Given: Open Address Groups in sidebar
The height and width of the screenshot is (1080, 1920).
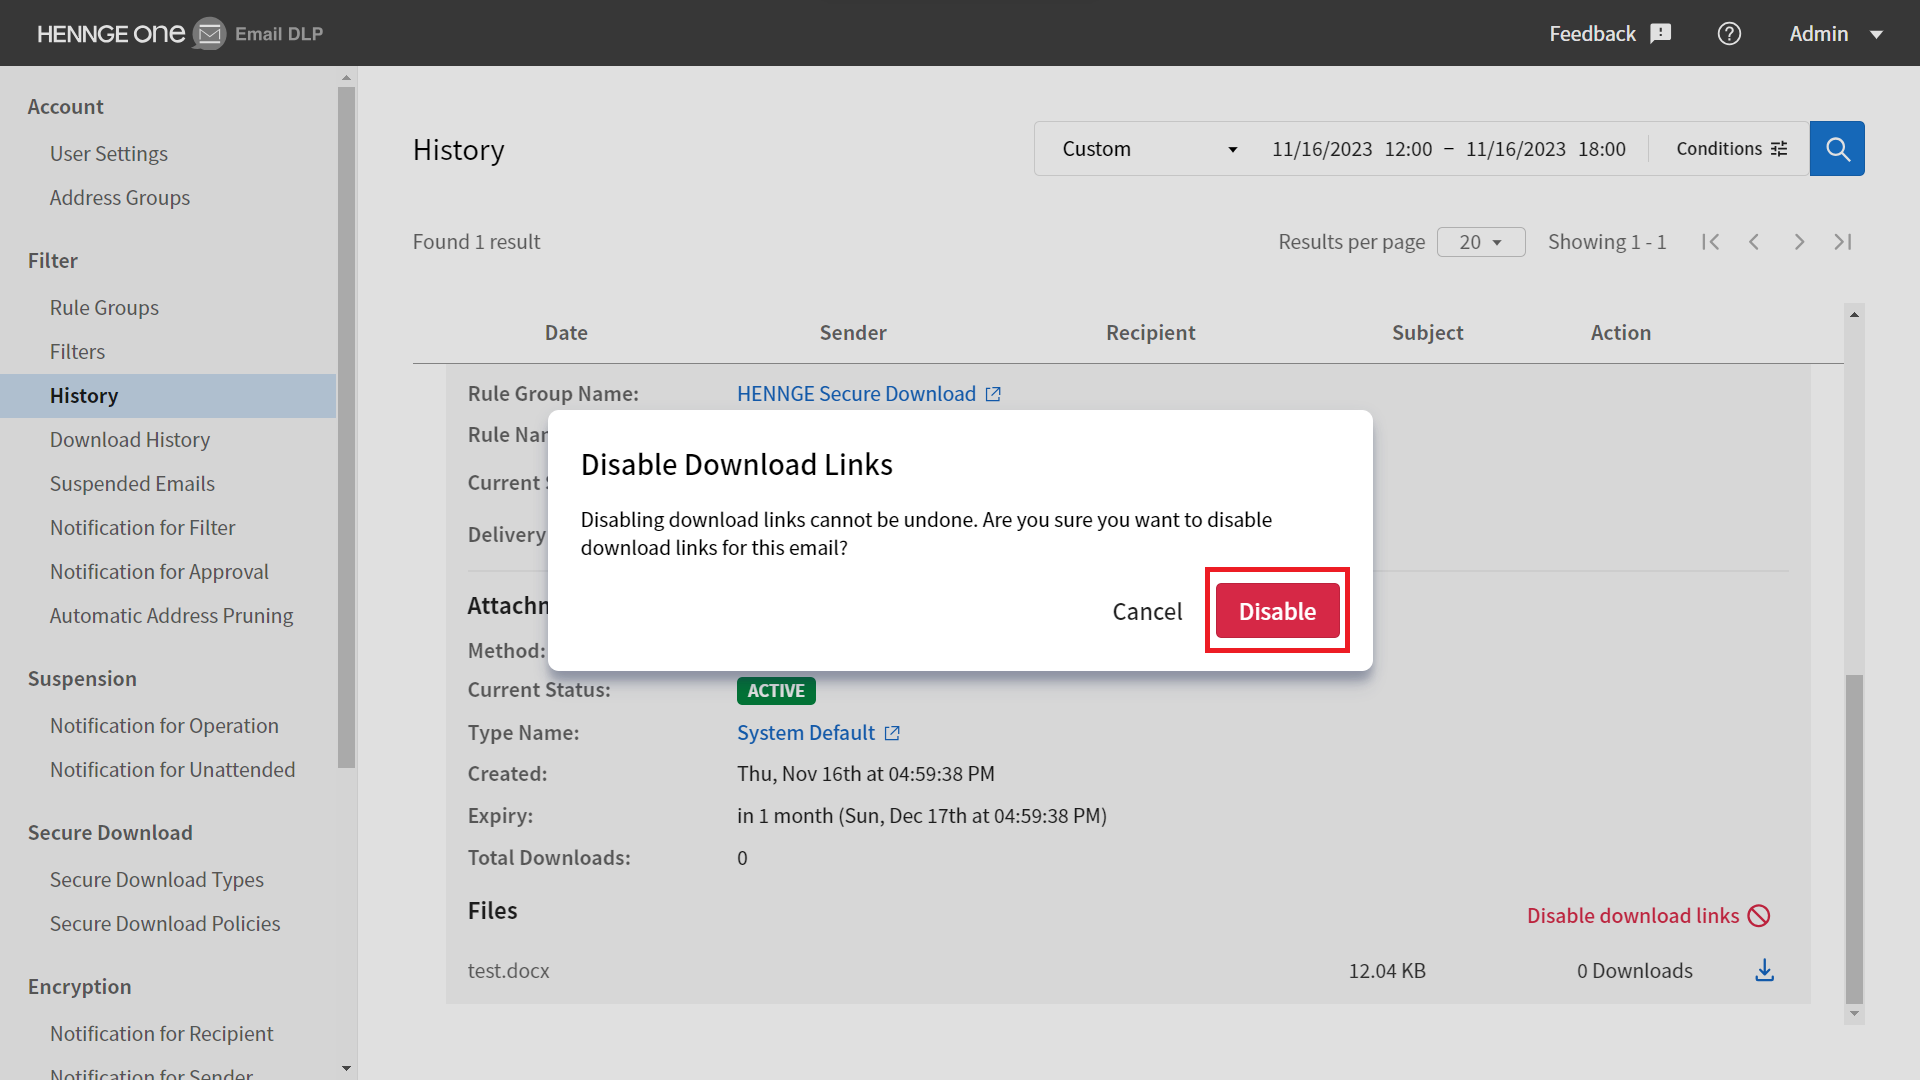Looking at the screenshot, I should point(120,198).
